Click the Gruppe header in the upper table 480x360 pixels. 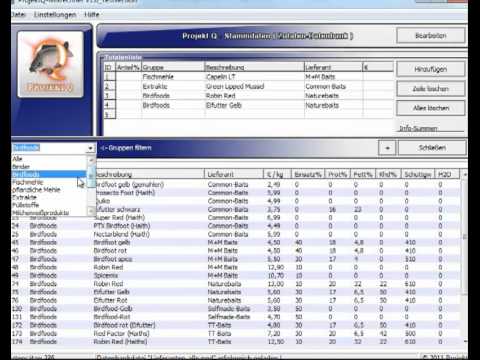[173, 67]
